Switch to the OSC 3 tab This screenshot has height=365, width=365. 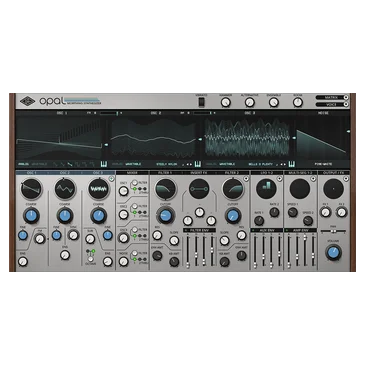point(98,173)
